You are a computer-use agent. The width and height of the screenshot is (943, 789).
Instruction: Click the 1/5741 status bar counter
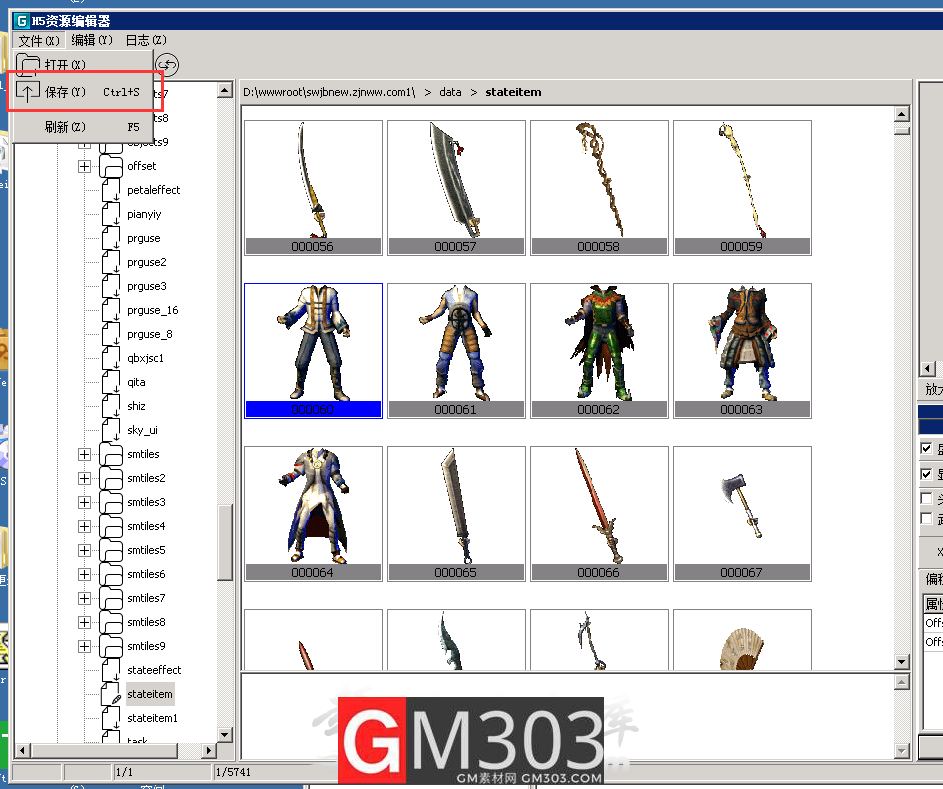[233, 772]
